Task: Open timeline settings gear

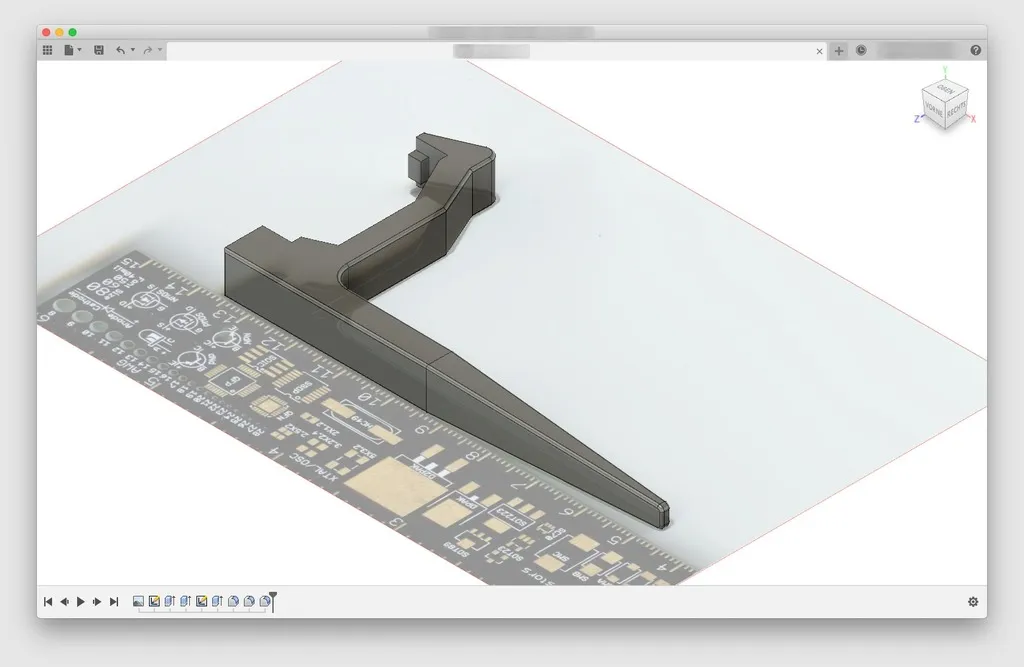Action: pyautogui.click(x=973, y=602)
